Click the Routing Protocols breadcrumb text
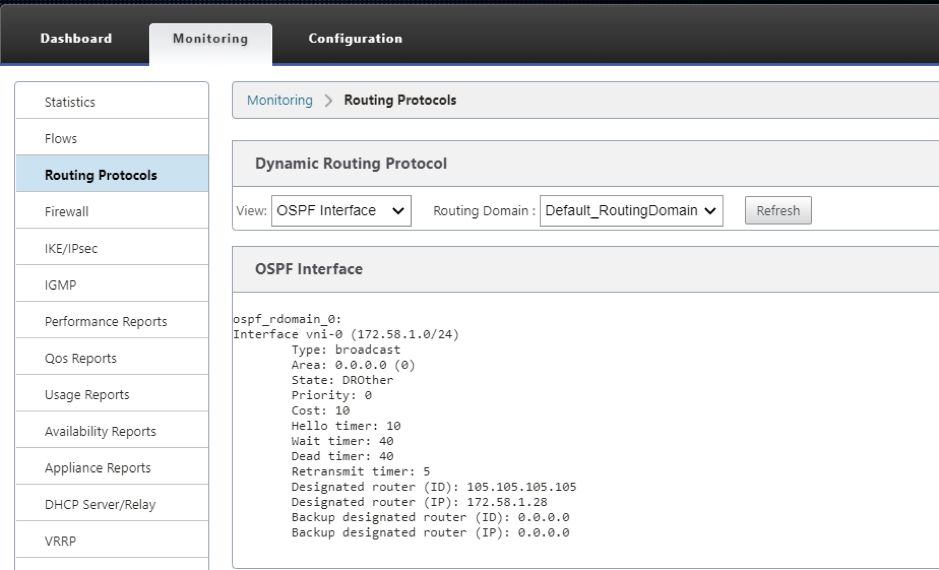The height and width of the screenshot is (570, 939). coord(400,100)
